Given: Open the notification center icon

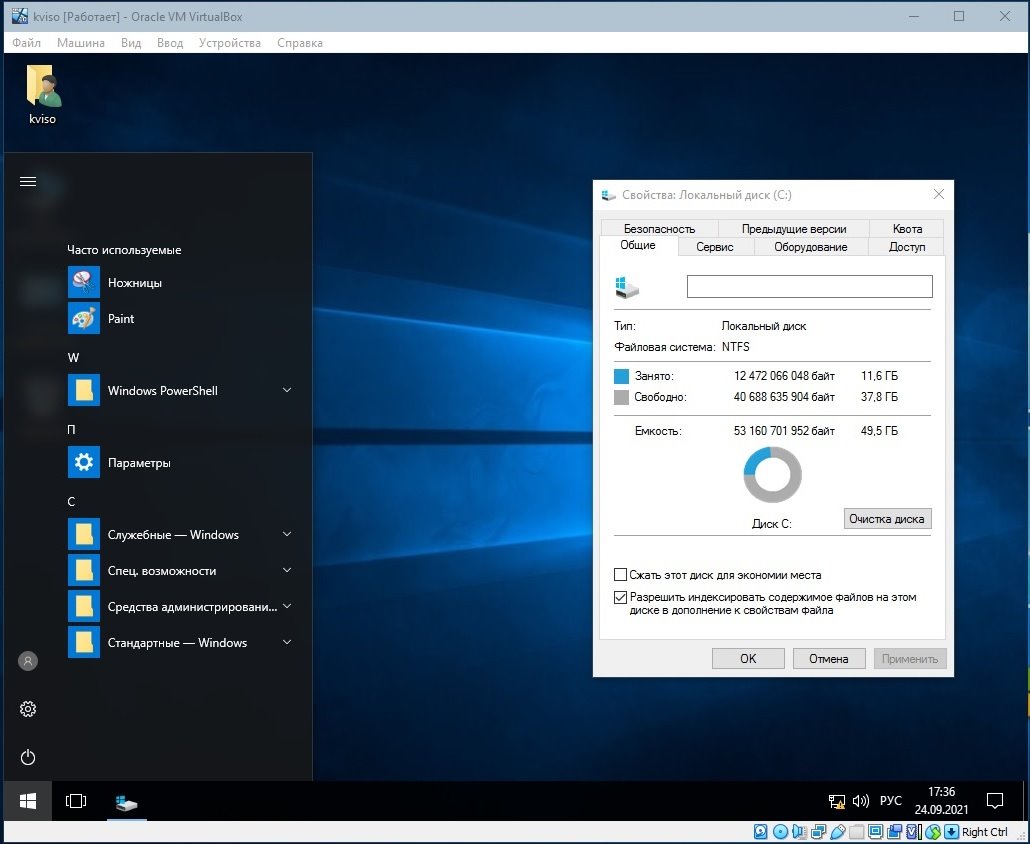Looking at the screenshot, I should click(x=995, y=801).
